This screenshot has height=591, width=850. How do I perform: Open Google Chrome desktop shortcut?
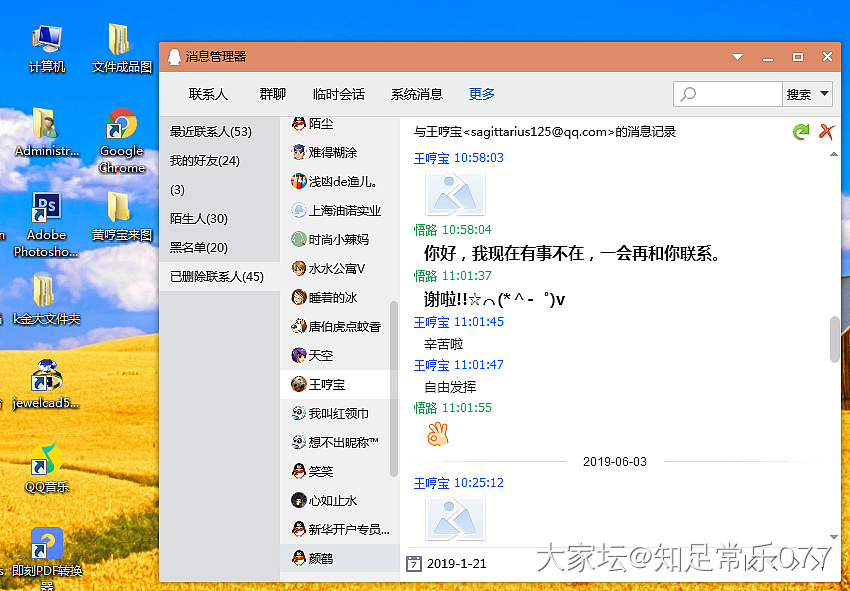click(x=121, y=140)
